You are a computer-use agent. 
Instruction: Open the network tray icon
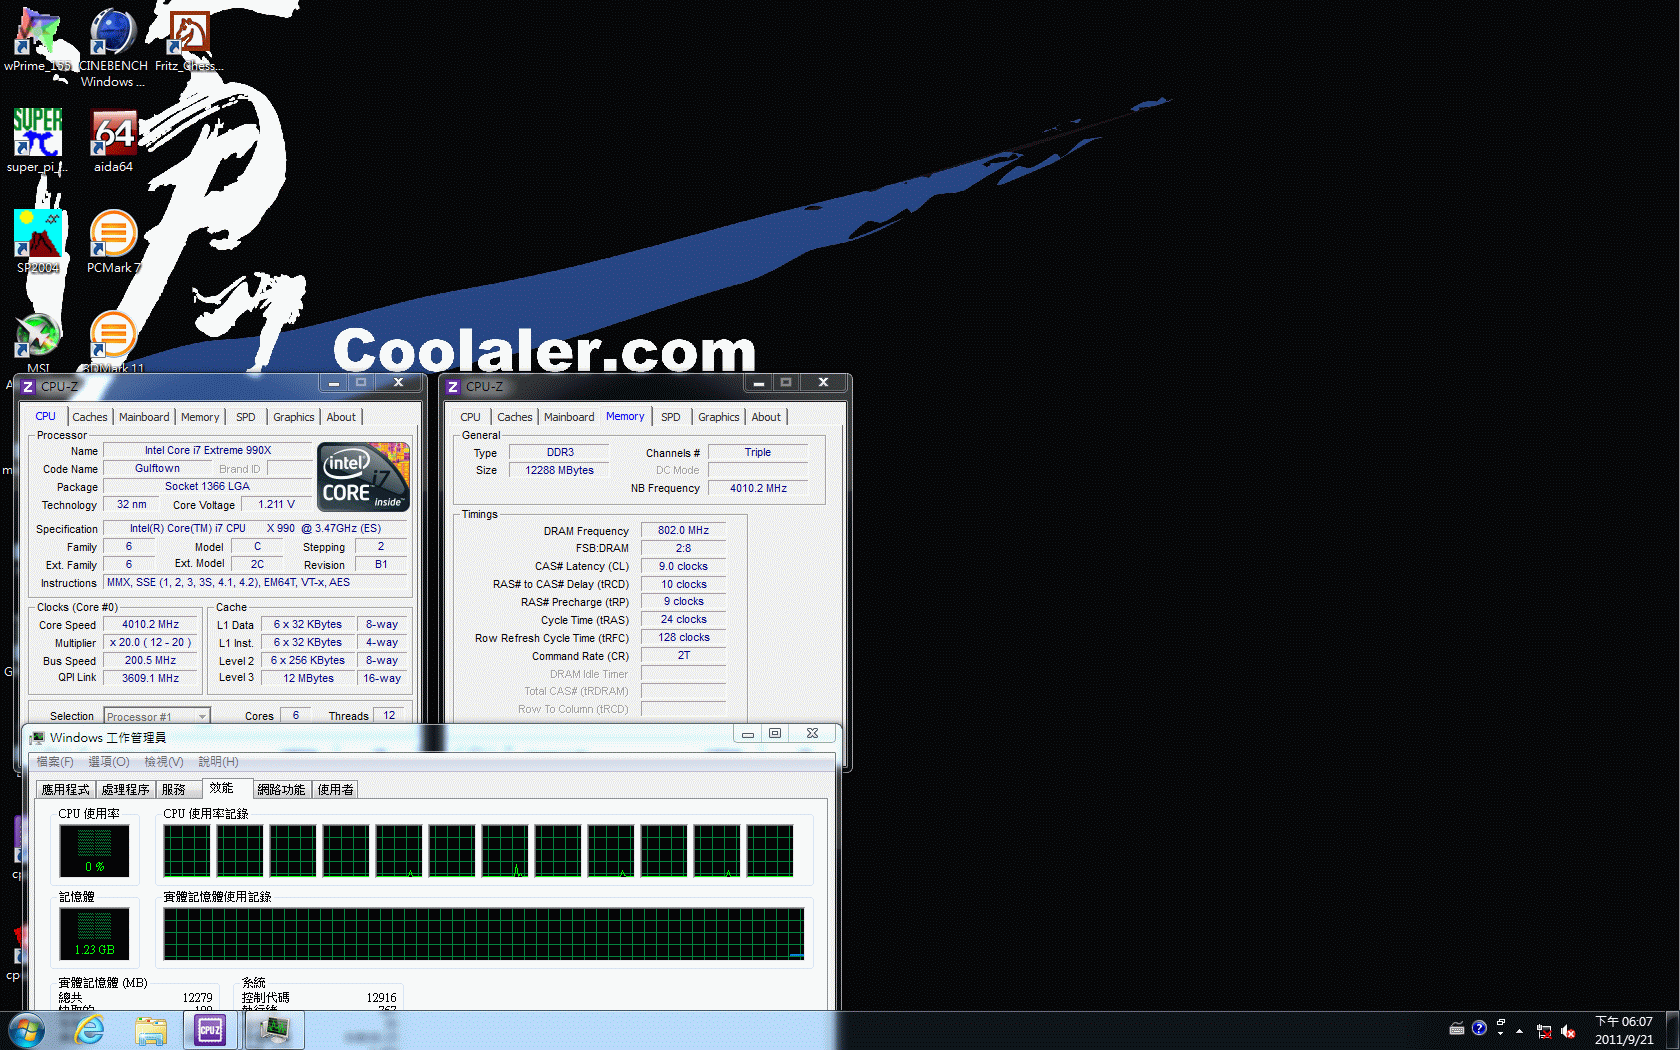pyautogui.click(x=1544, y=1031)
